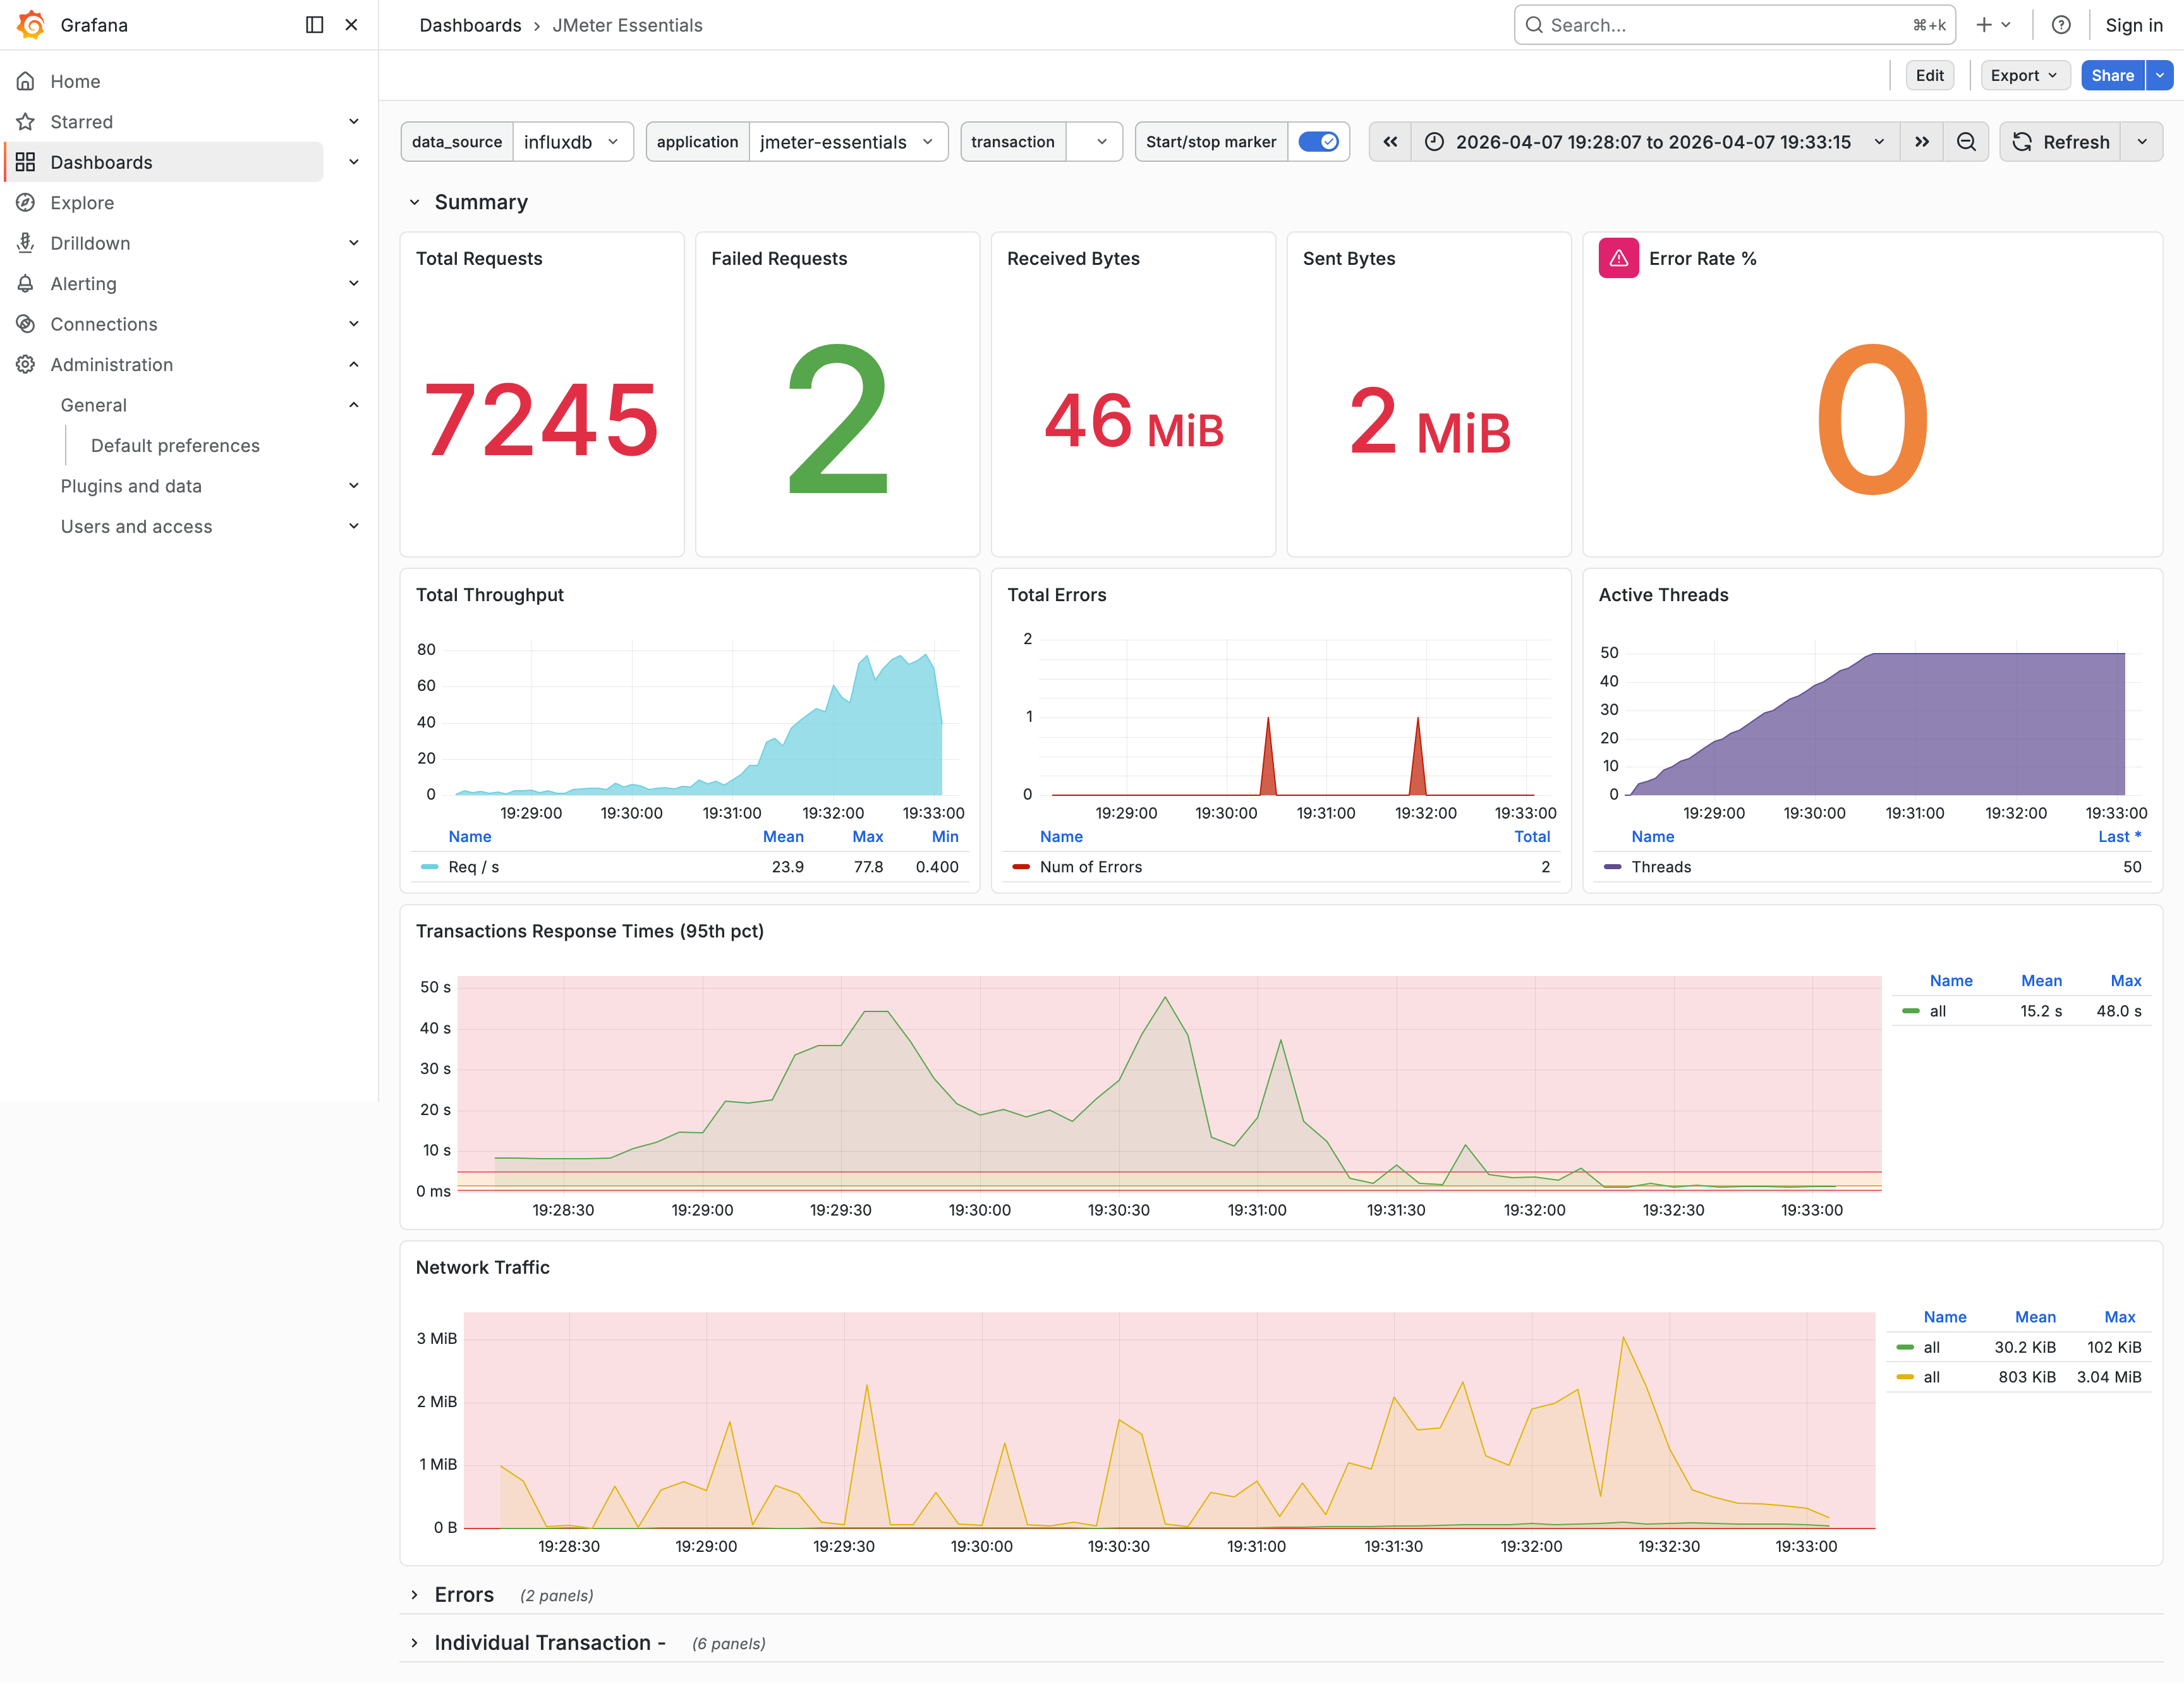This screenshot has height=1684, width=2184.
Task: Open Plugins and data item
Action: (131, 486)
